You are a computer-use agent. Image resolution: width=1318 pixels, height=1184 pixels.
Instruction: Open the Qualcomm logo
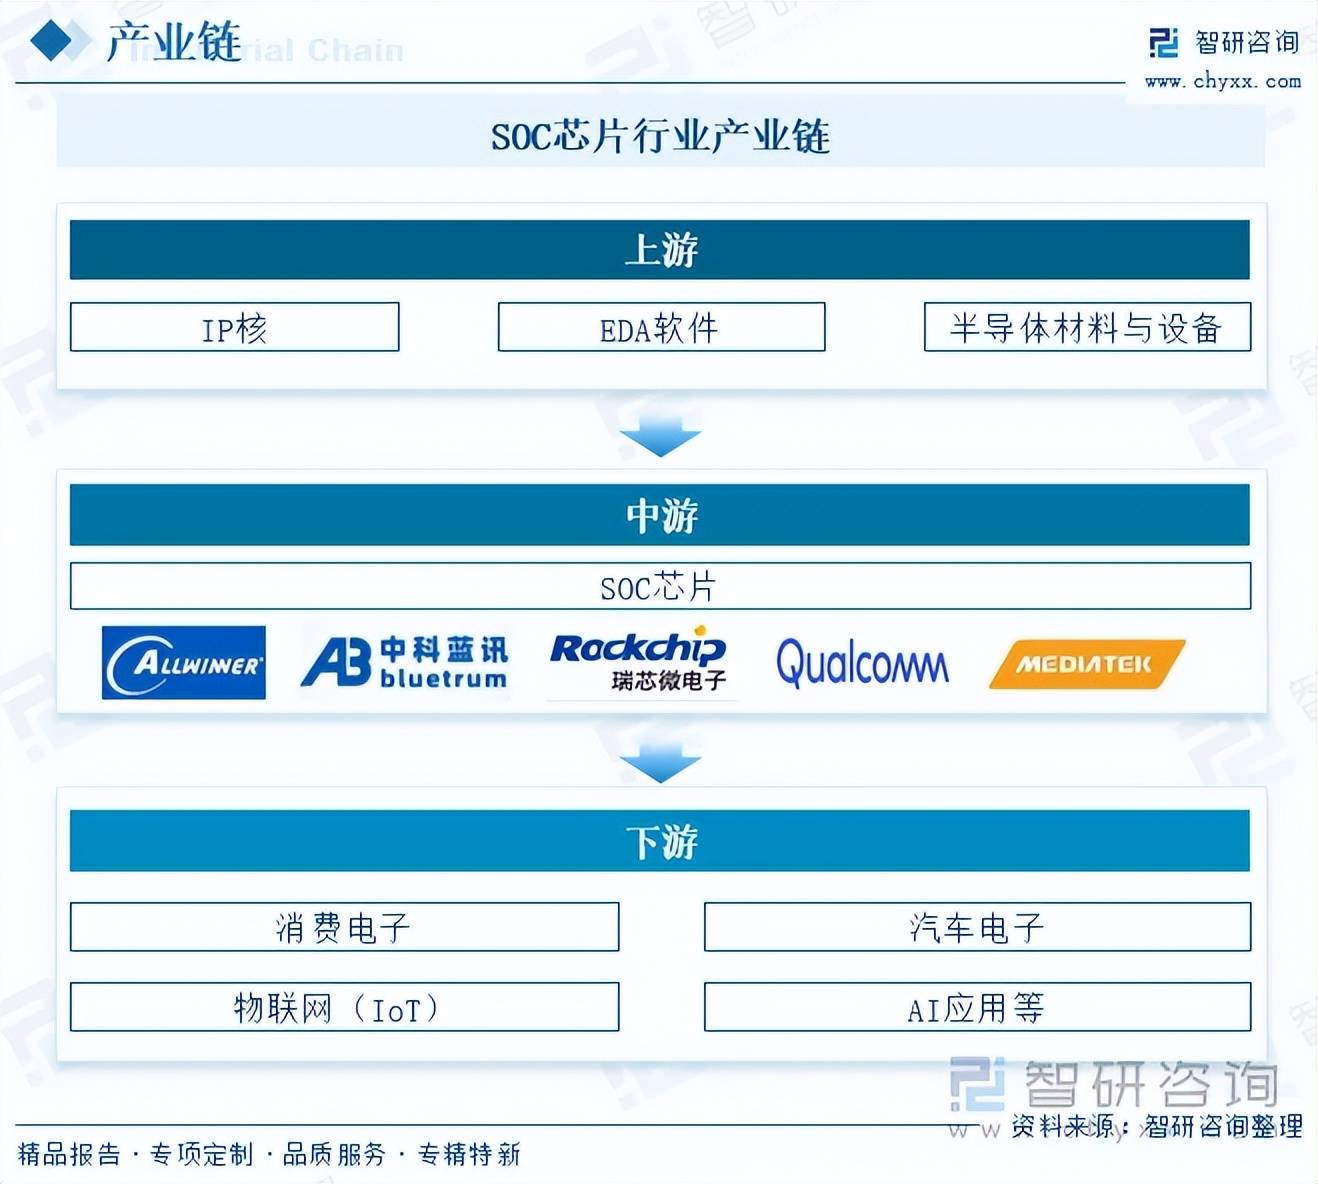(862, 663)
